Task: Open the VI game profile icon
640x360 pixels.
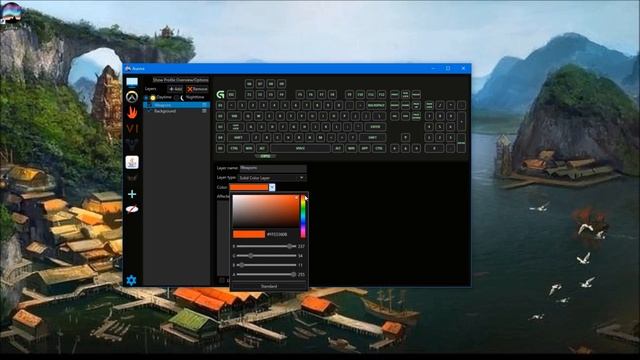Action: pyautogui.click(x=132, y=129)
